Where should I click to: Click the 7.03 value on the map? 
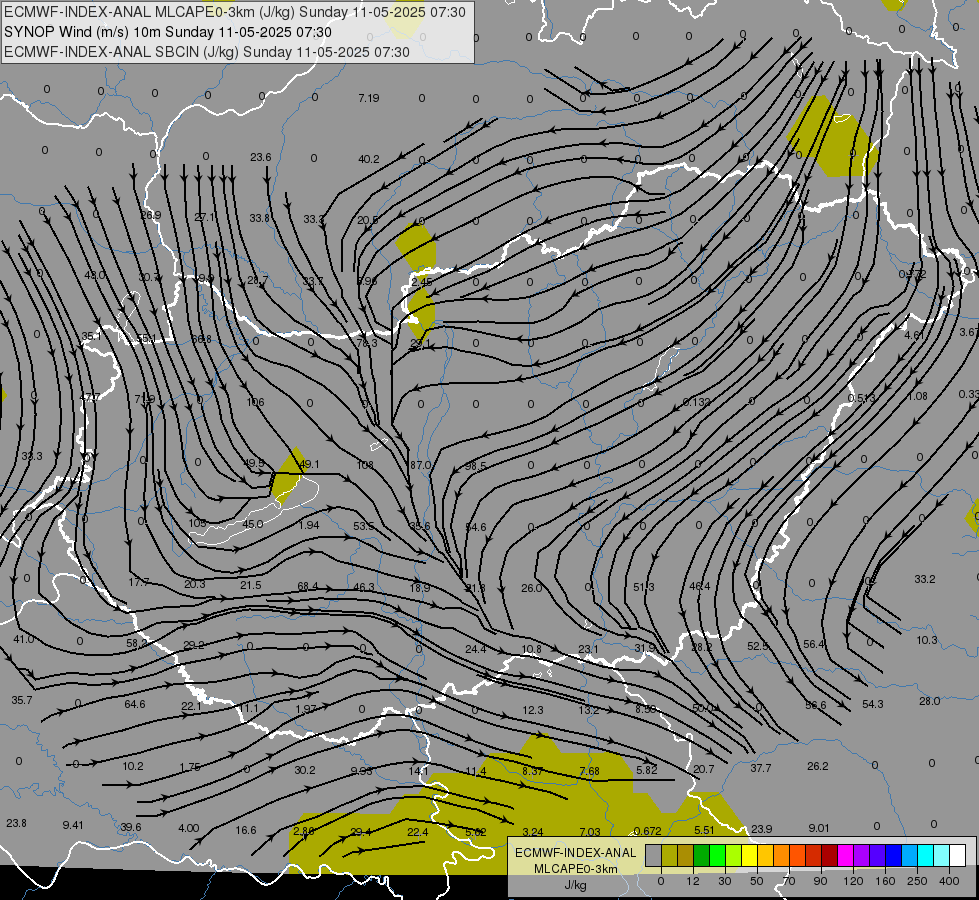(x=589, y=832)
